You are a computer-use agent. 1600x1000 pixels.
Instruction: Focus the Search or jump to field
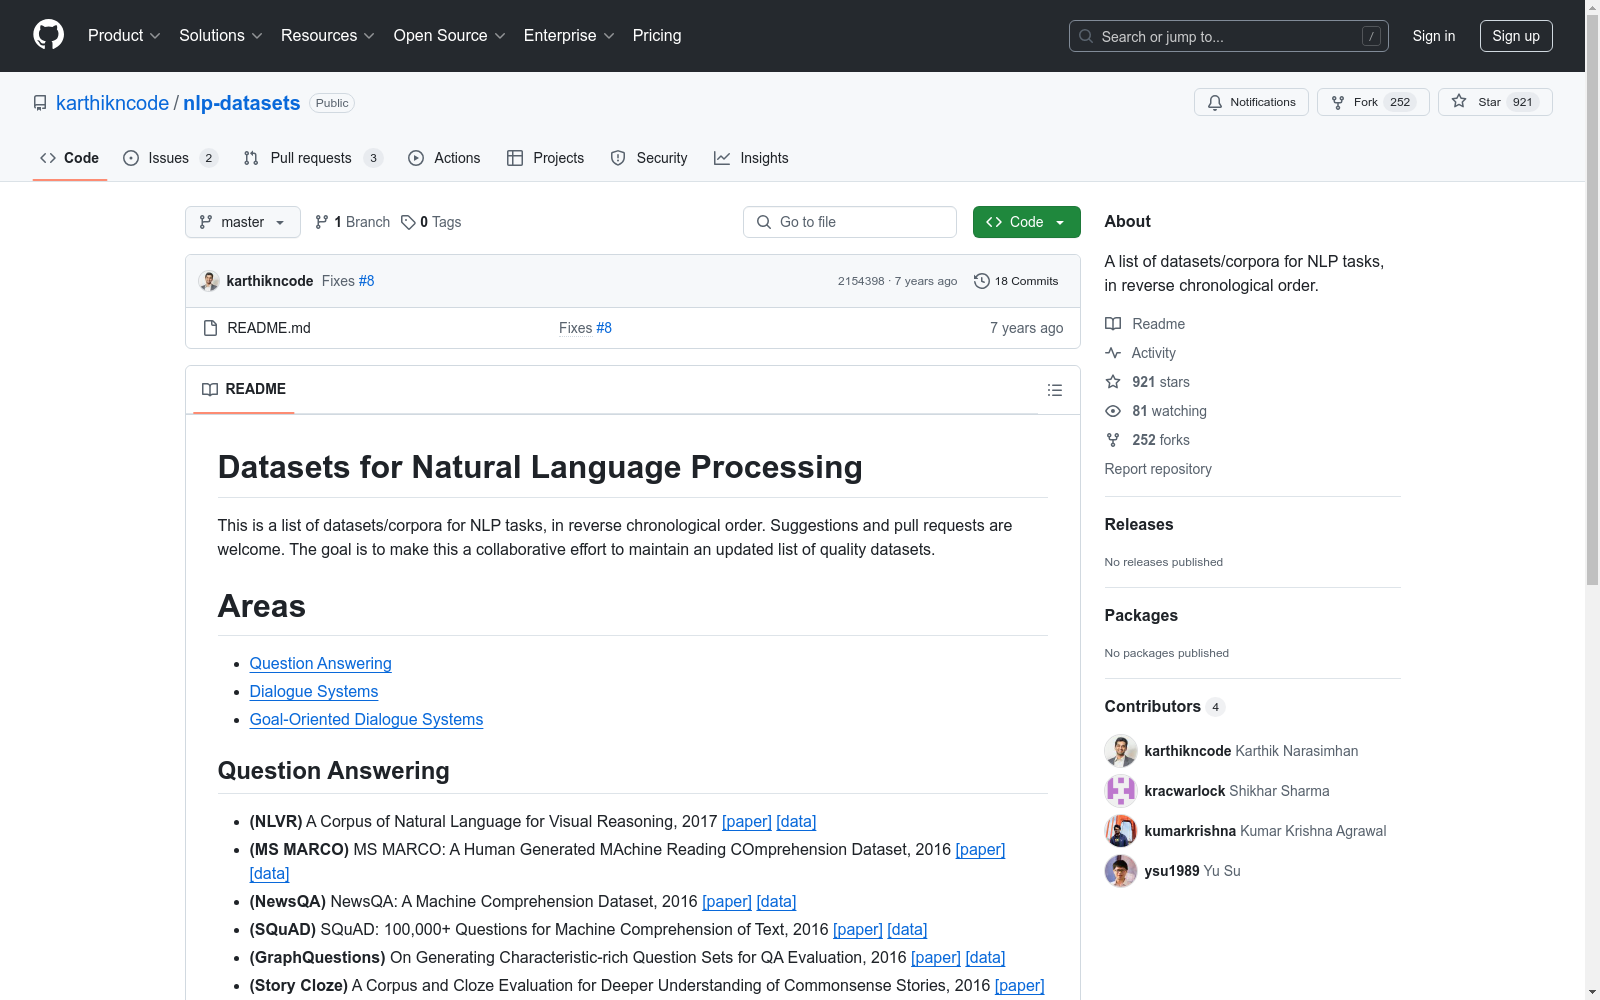(x=1229, y=36)
